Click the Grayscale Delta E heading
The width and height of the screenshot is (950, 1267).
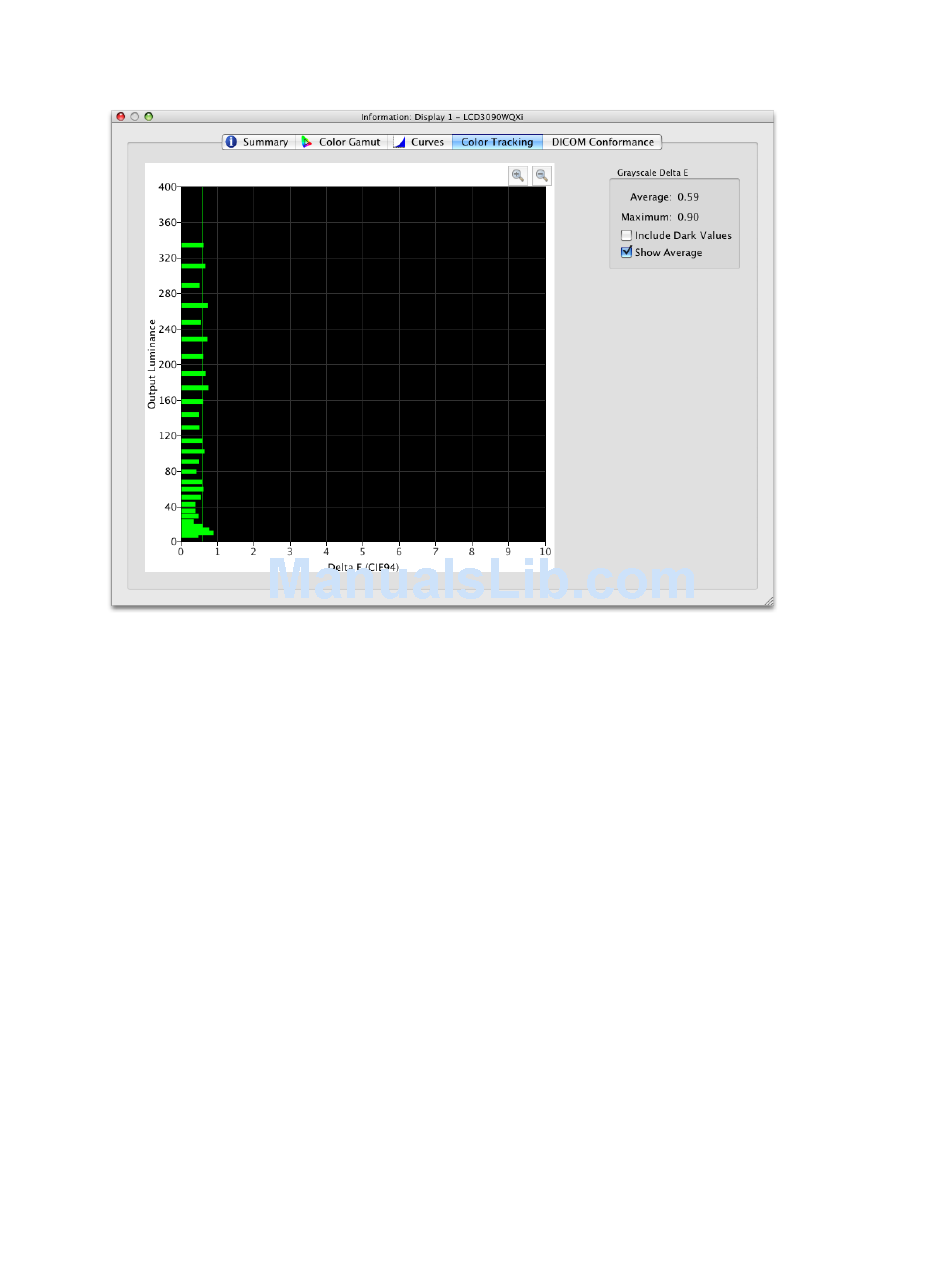coord(652,173)
